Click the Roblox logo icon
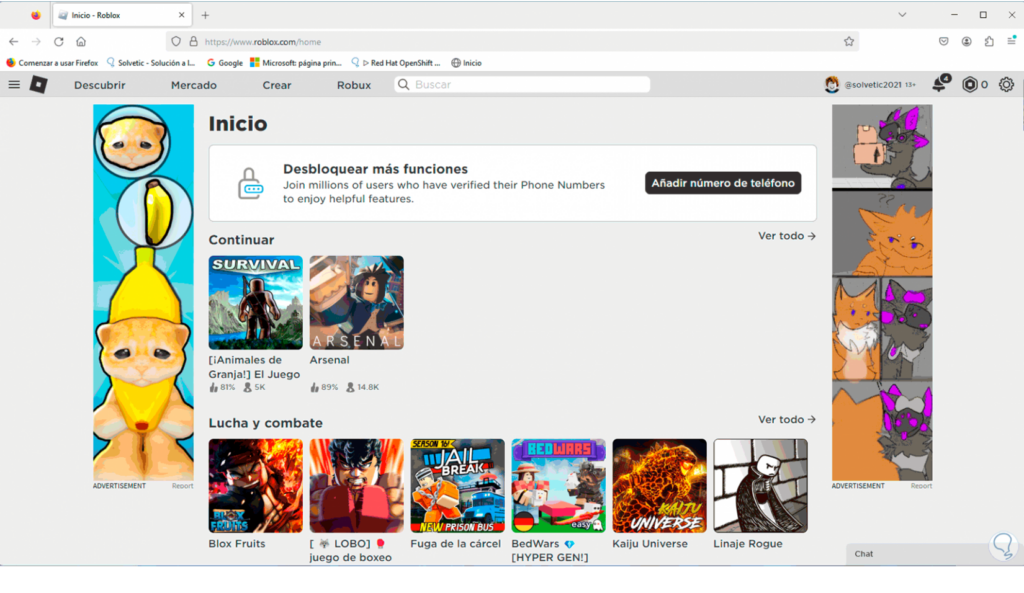Viewport: 1024px width, 593px height. click(38, 85)
